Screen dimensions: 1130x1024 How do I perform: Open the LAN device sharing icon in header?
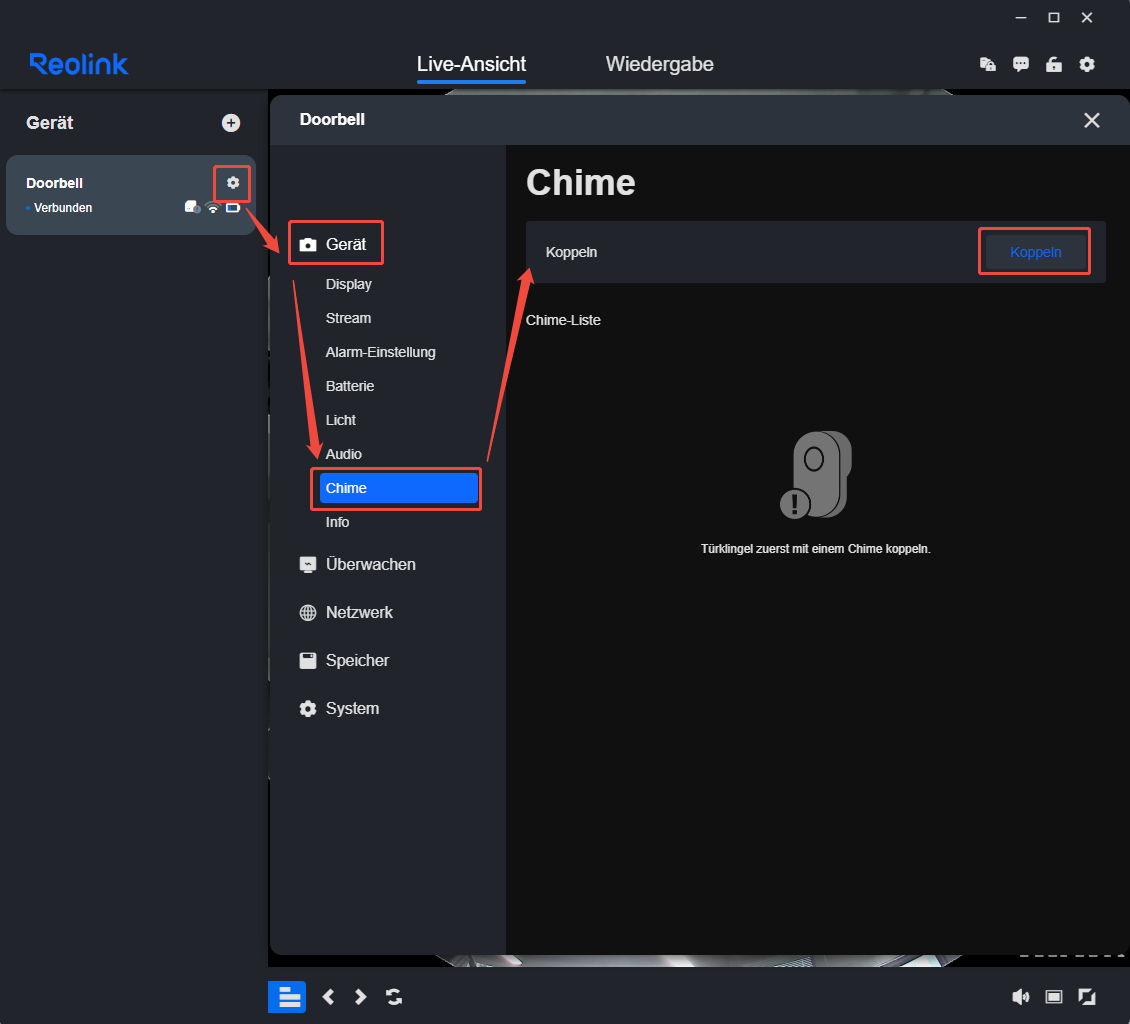coord(987,64)
